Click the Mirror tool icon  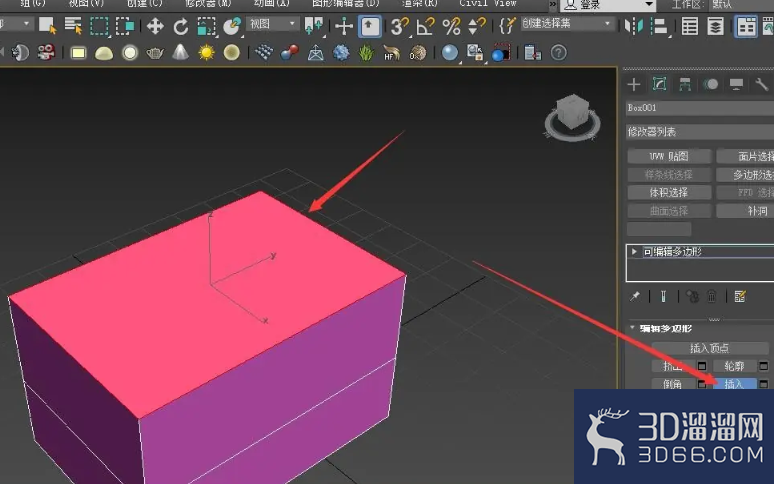[634, 26]
